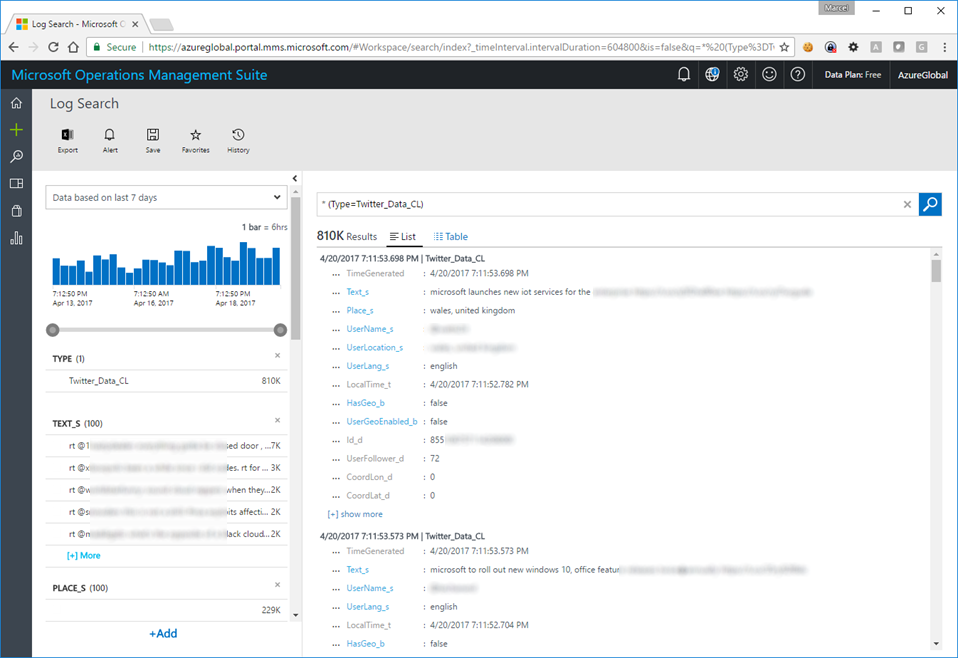
Task: Open notifications bell in the top header
Action: [684, 75]
